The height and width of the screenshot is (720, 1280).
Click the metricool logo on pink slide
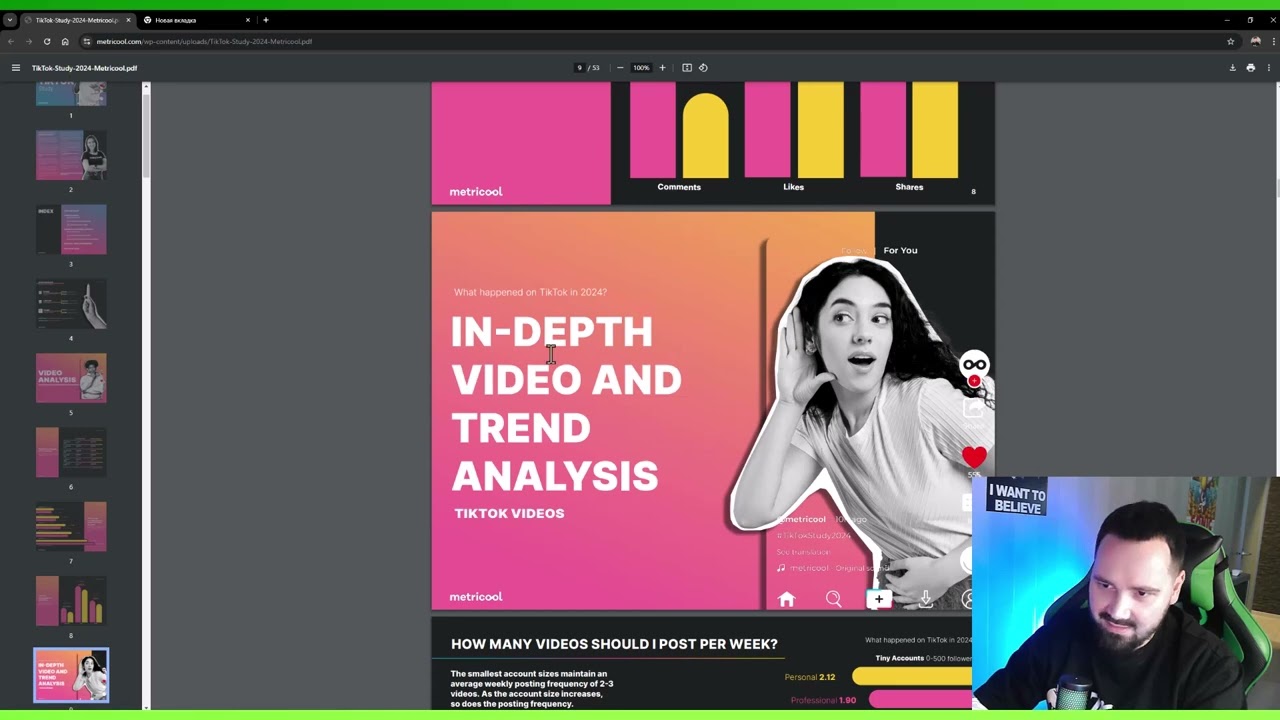476,597
